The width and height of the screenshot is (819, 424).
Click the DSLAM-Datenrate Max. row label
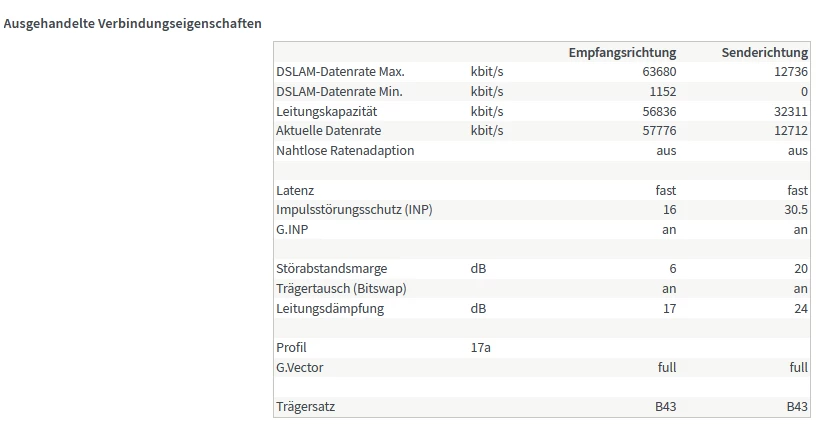pyautogui.click(x=340, y=72)
